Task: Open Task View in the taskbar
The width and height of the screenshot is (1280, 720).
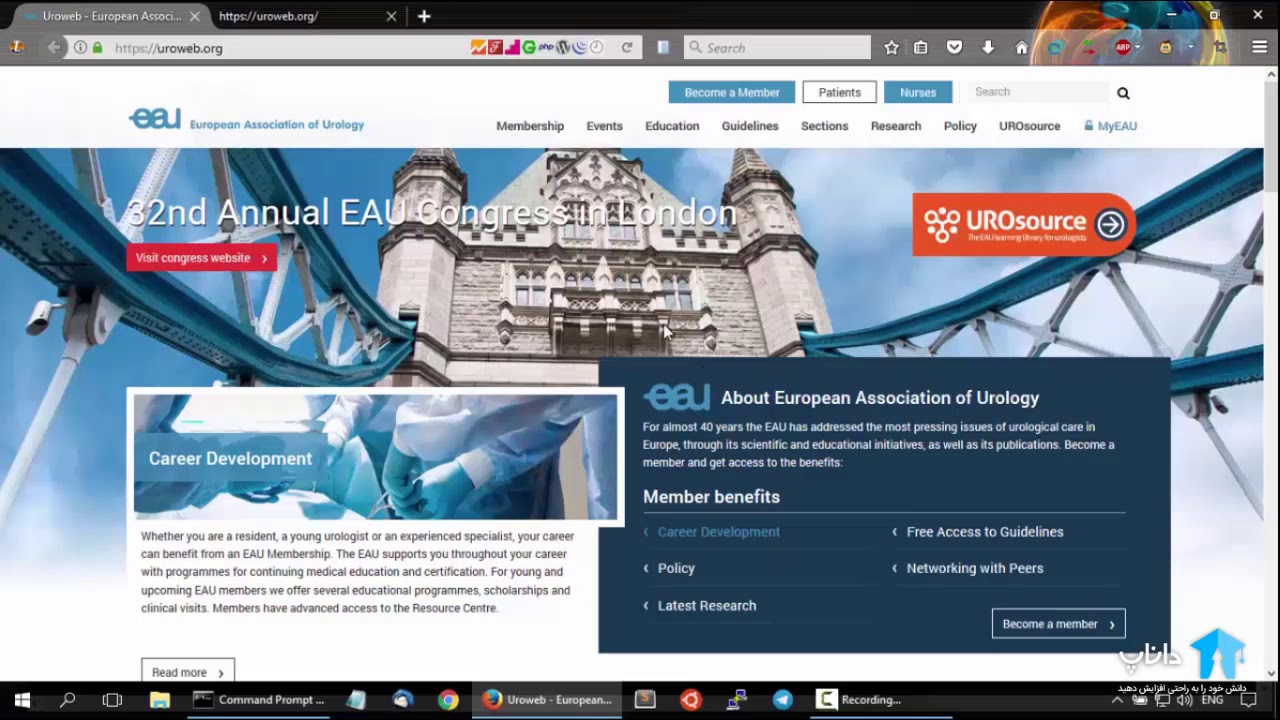Action: coord(112,700)
